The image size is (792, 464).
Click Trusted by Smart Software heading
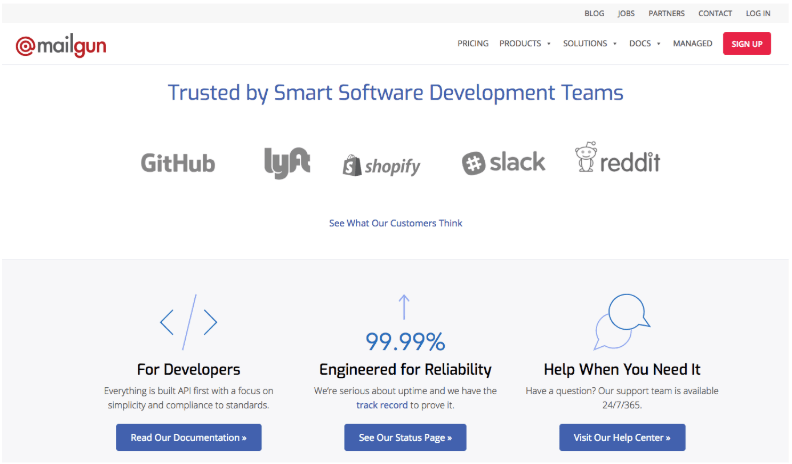(x=395, y=93)
